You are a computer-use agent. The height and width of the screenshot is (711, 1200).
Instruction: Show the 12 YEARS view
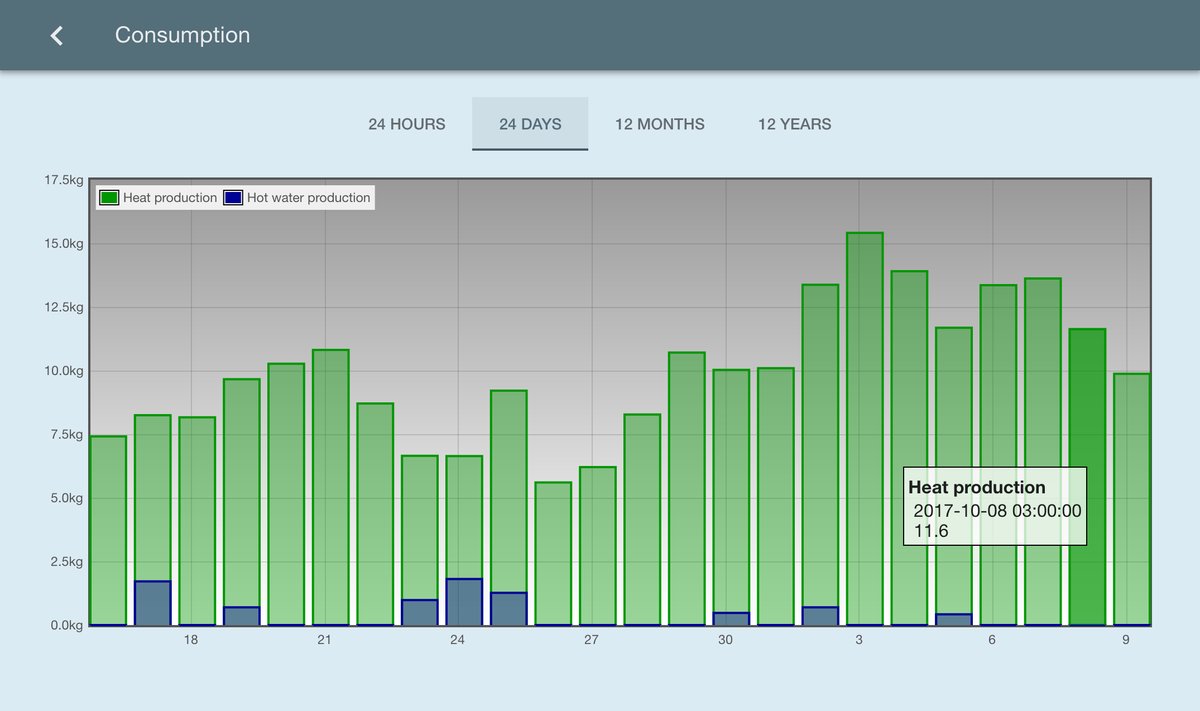[794, 124]
